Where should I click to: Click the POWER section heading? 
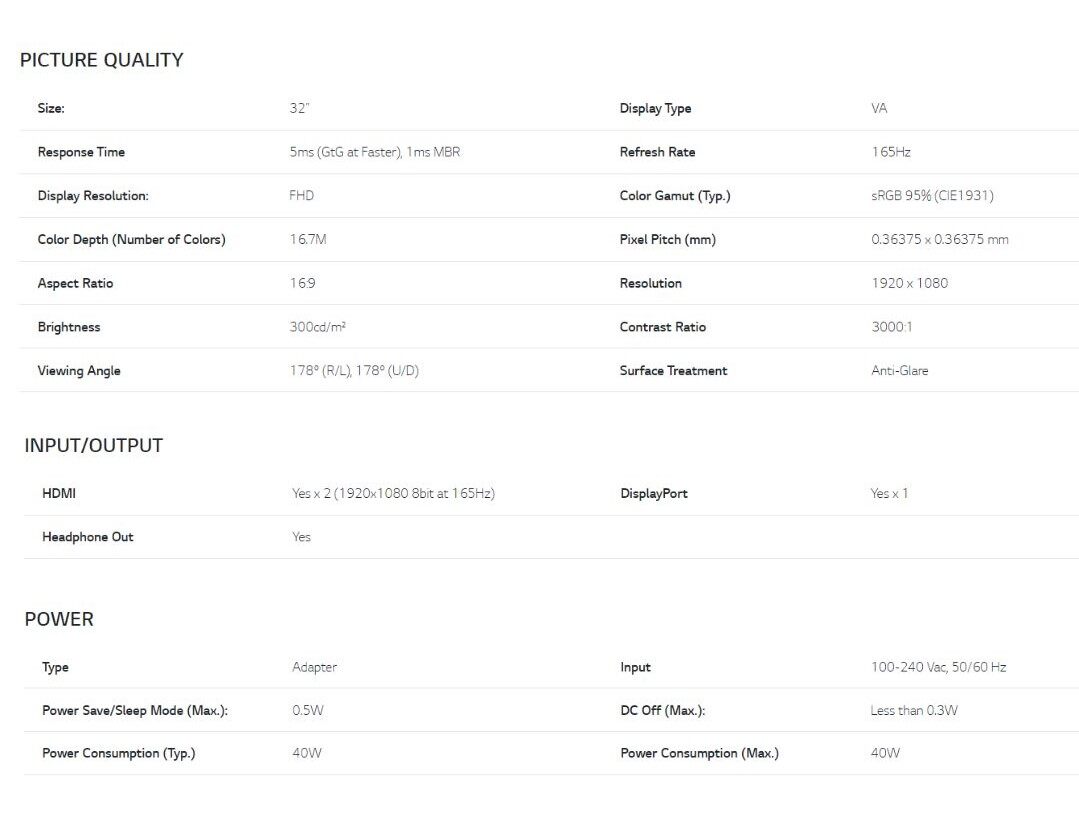(x=59, y=620)
